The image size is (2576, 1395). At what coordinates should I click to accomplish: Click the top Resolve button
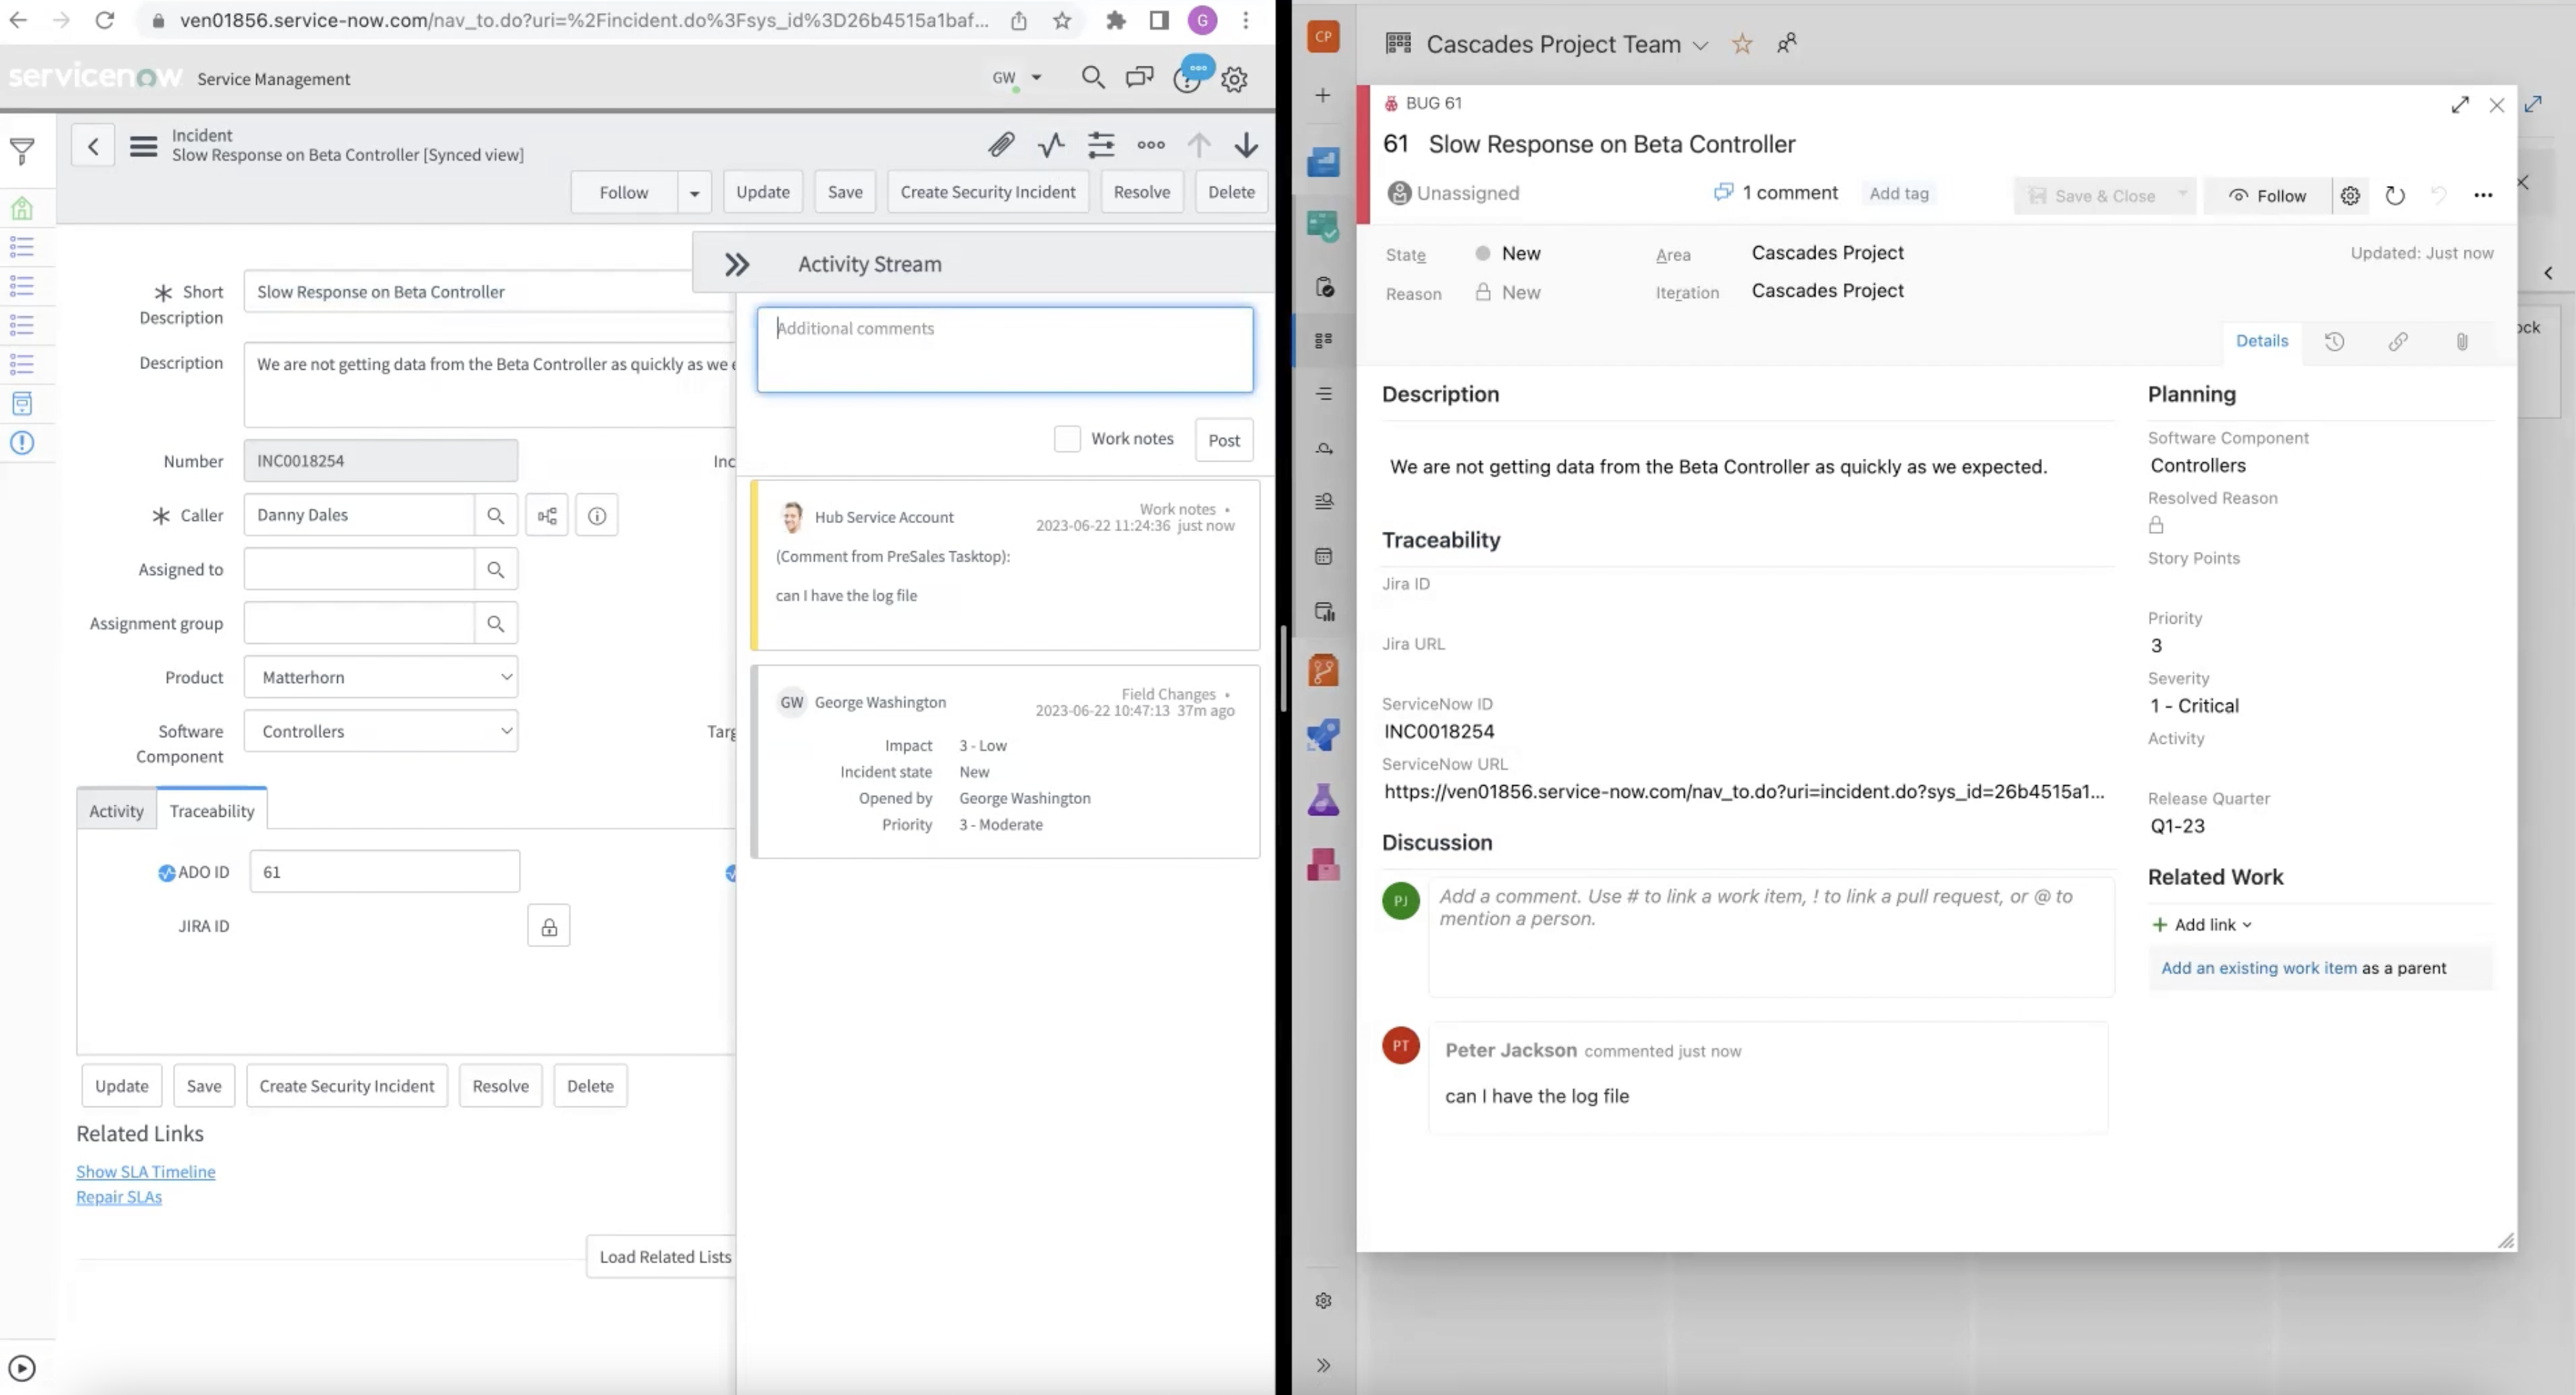pyautogui.click(x=1142, y=192)
